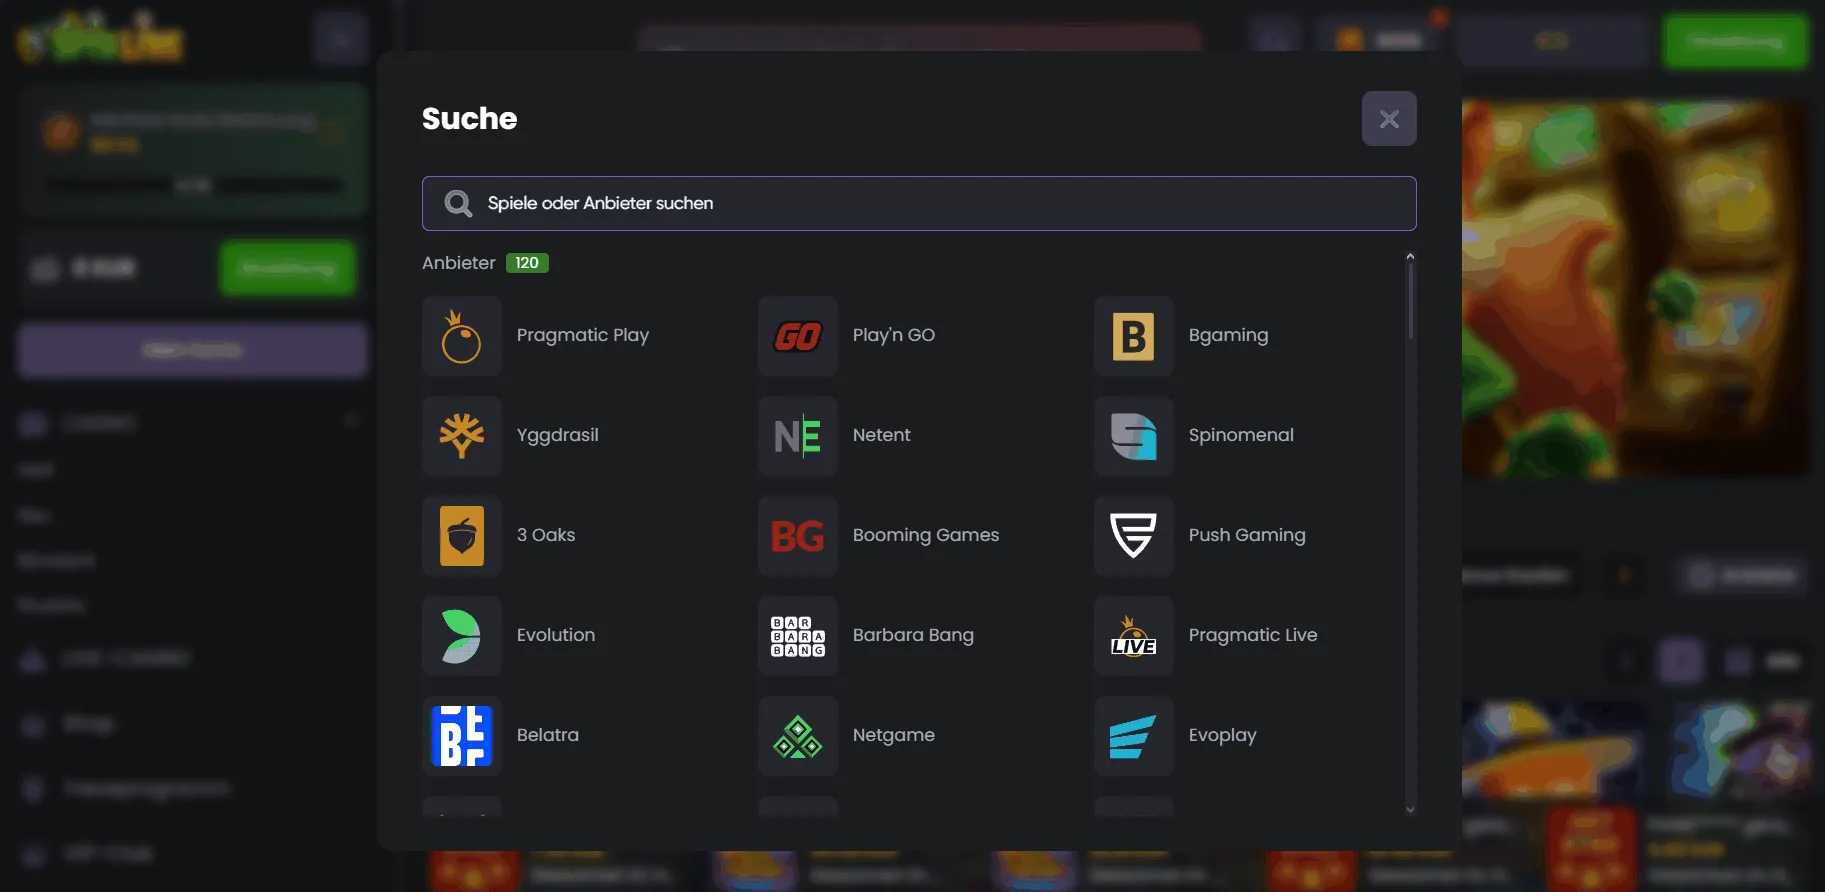The height and width of the screenshot is (892, 1825).
Task: Click the Netent NE logo
Action: 797,436
